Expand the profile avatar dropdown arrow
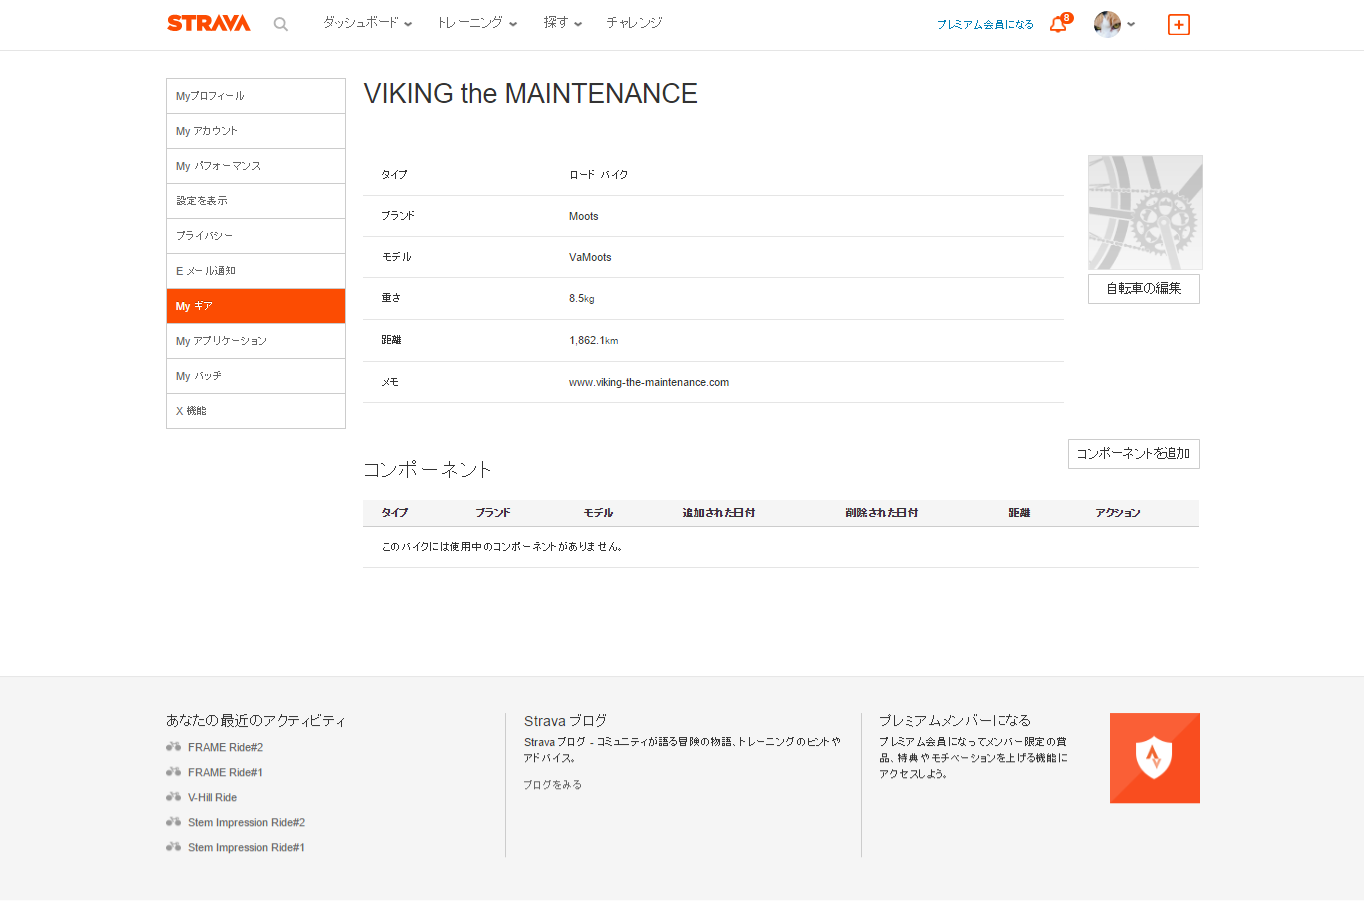This screenshot has width=1364, height=909. [x=1131, y=24]
